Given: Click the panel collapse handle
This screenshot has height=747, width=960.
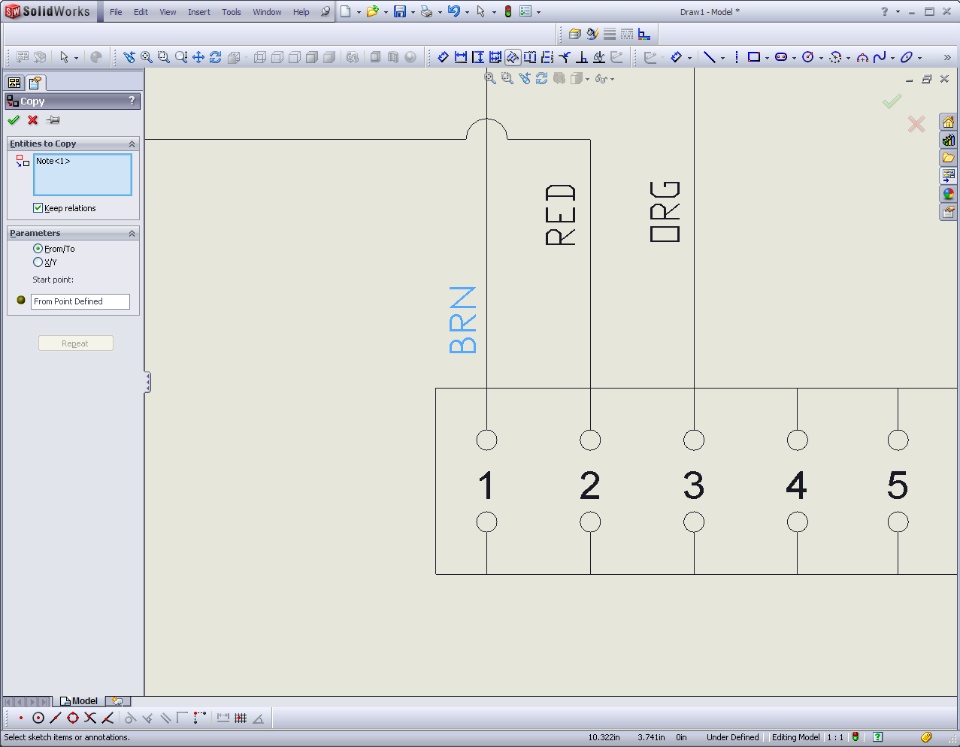Looking at the screenshot, I should (x=148, y=382).
